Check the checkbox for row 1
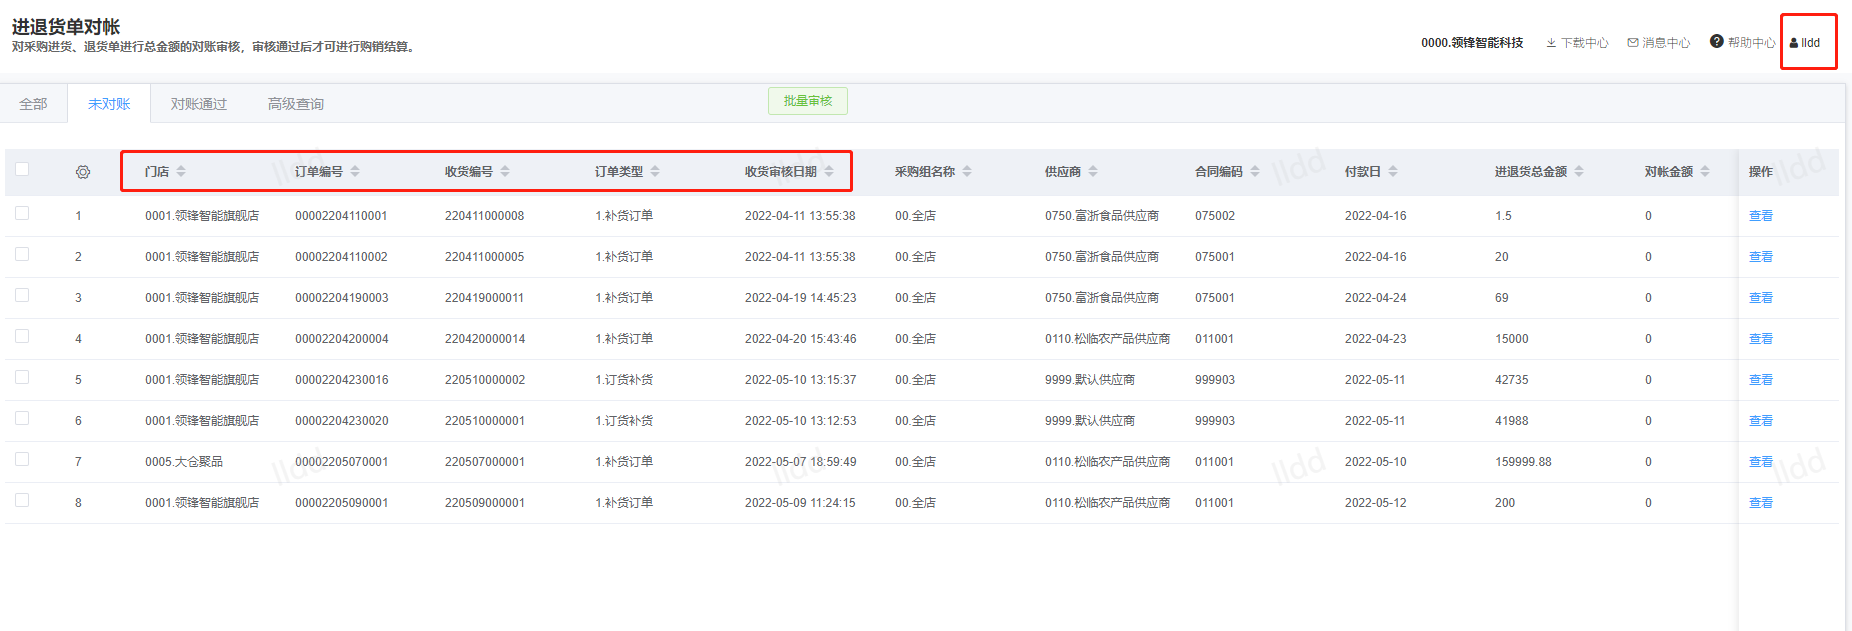This screenshot has width=1852, height=631. pyautogui.click(x=22, y=214)
